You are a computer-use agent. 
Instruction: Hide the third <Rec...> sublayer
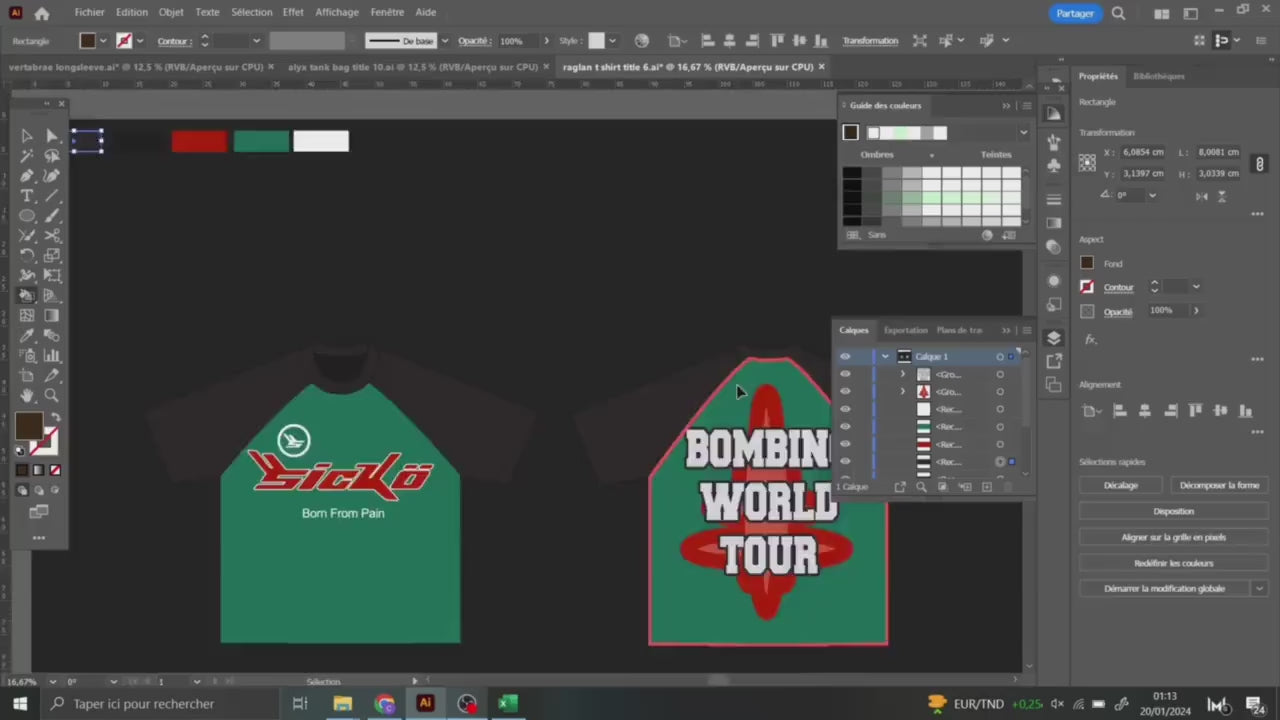click(x=845, y=444)
